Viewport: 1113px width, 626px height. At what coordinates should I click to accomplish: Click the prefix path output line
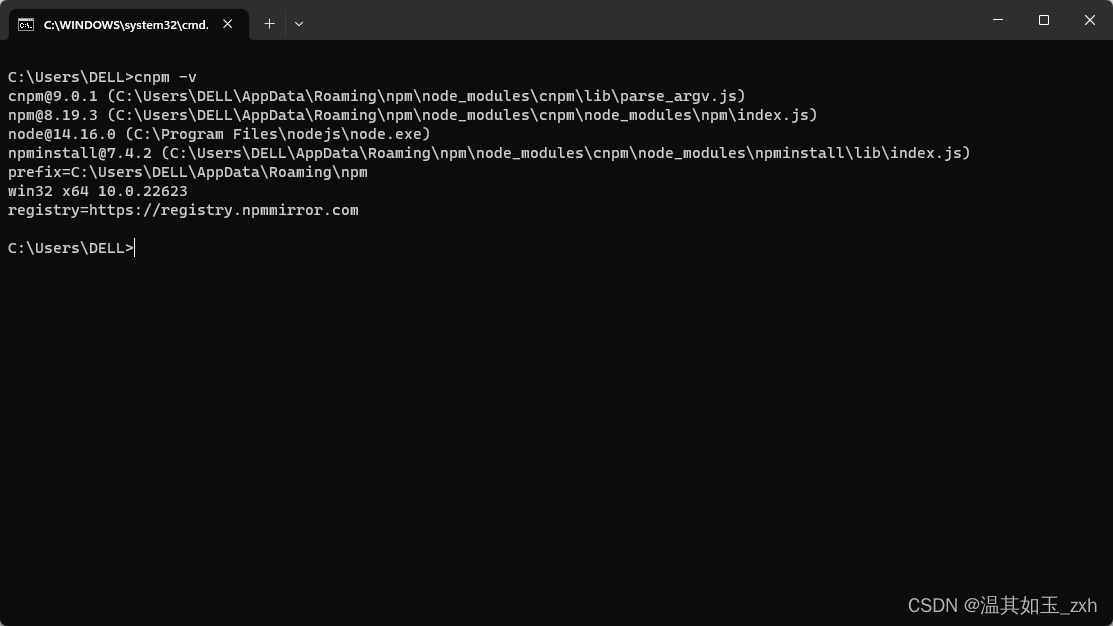188,172
